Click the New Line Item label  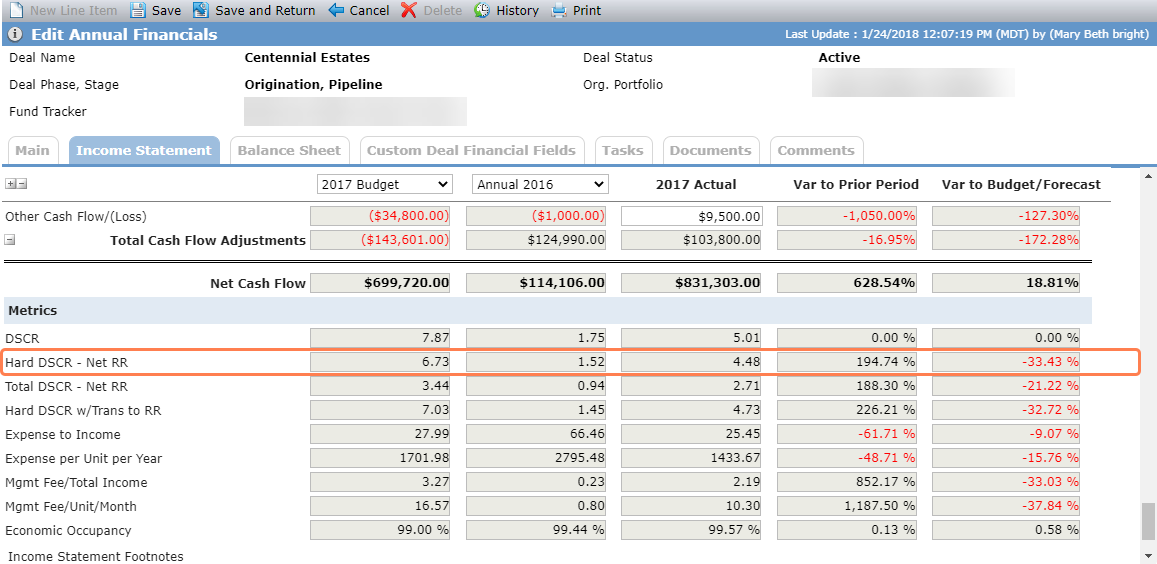tap(74, 11)
